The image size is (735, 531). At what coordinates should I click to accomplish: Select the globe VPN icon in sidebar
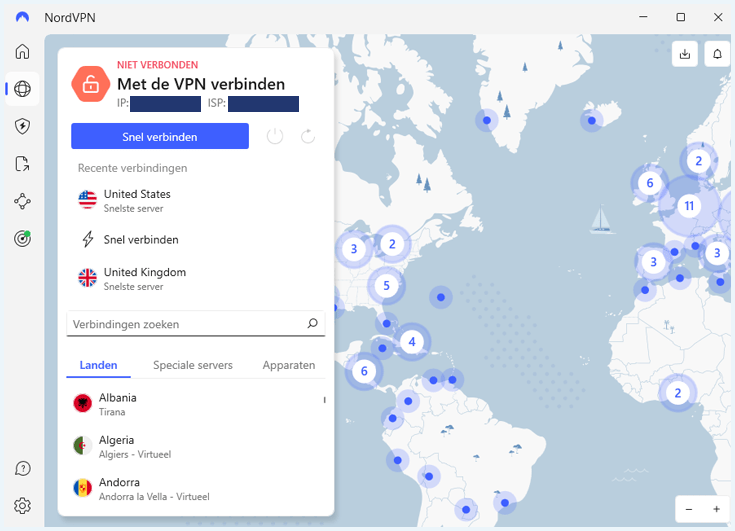coord(22,89)
